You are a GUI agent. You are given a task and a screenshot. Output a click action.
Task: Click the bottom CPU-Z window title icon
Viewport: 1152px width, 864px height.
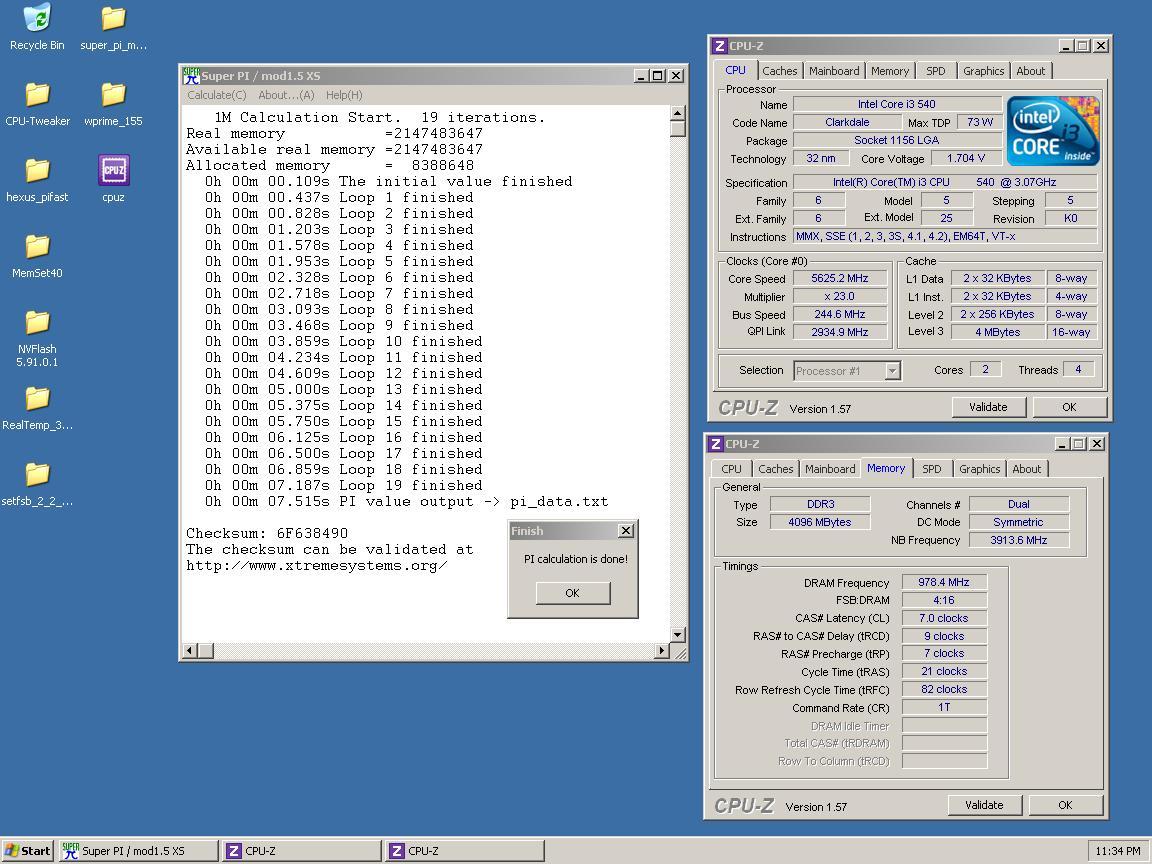click(716, 444)
